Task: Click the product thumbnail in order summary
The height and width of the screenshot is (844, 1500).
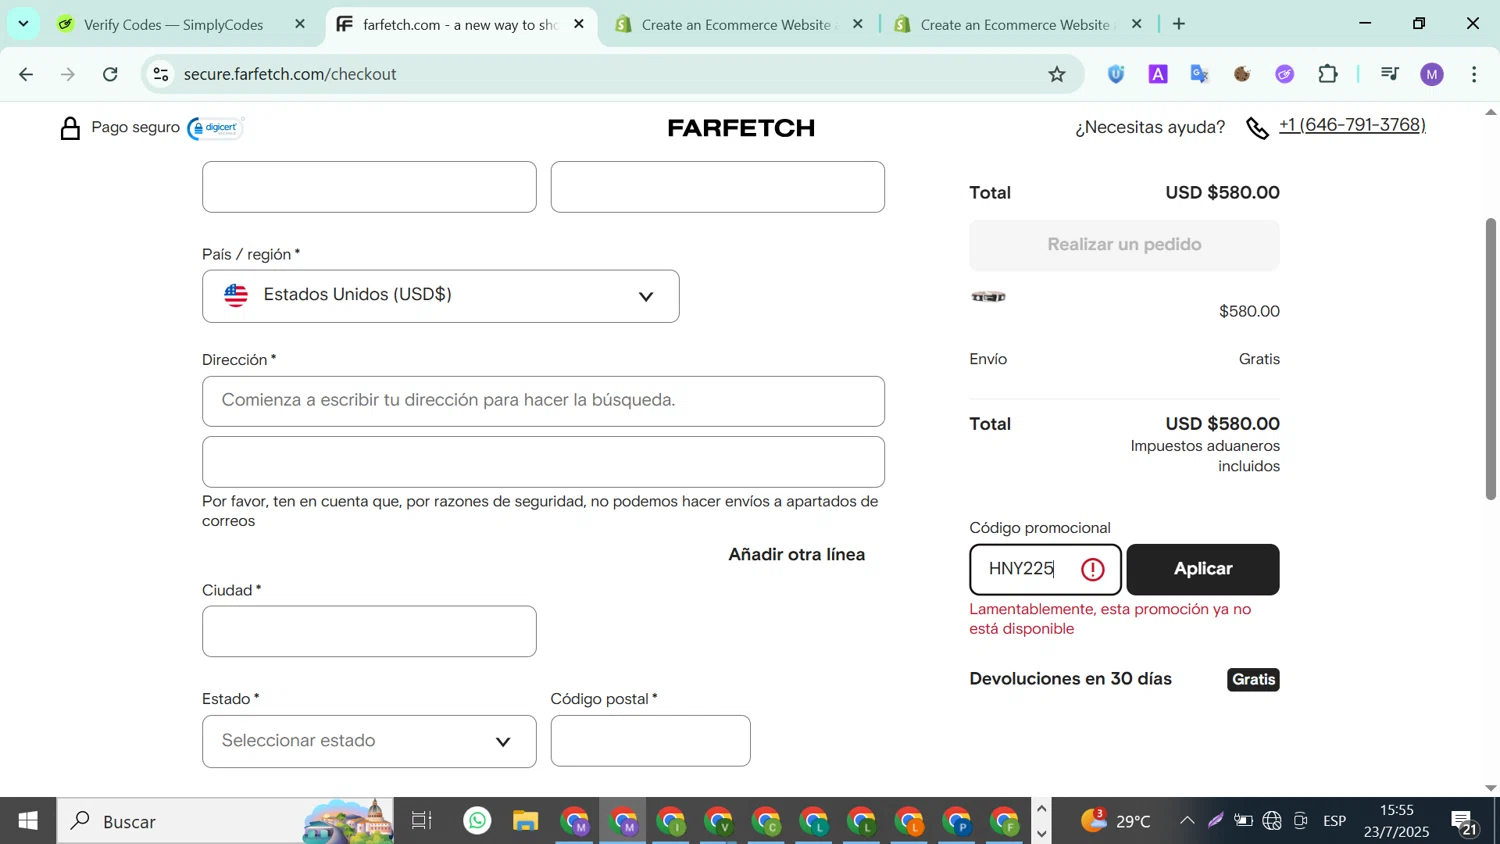Action: click(x=988, y=297)
